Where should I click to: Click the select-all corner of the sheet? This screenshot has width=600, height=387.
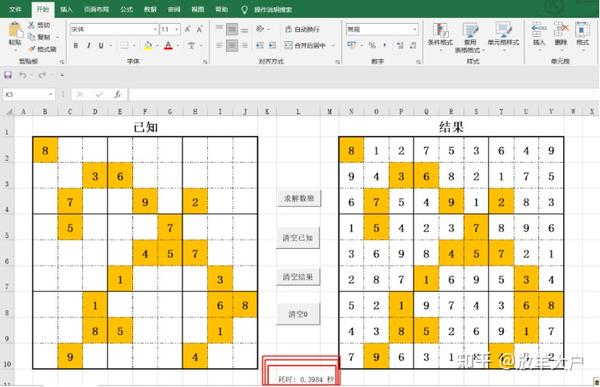(x=9, y=111)
